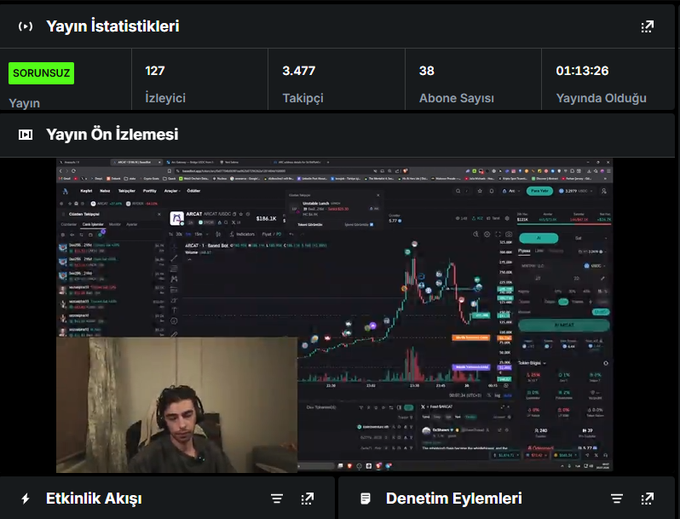
Task: Switch to the Sat tab in preview
Action: [x=578, y=238]
